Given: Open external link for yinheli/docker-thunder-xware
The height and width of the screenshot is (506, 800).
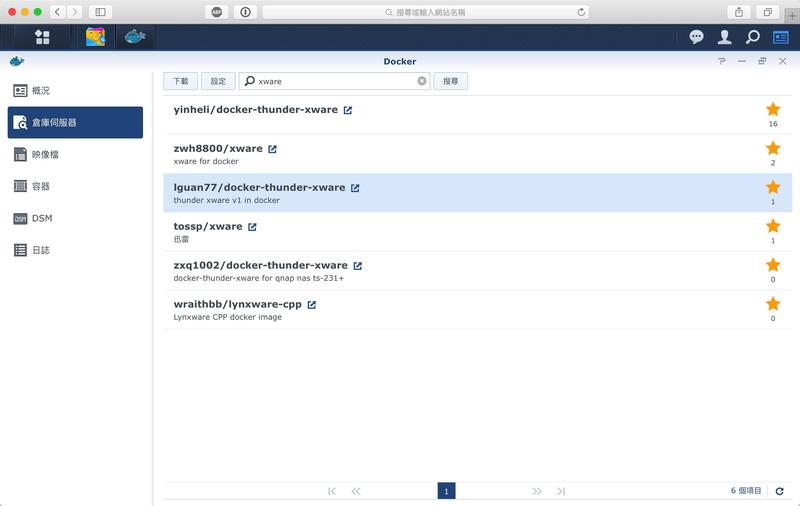Looking at the screenshot, I should coord(347,110).
